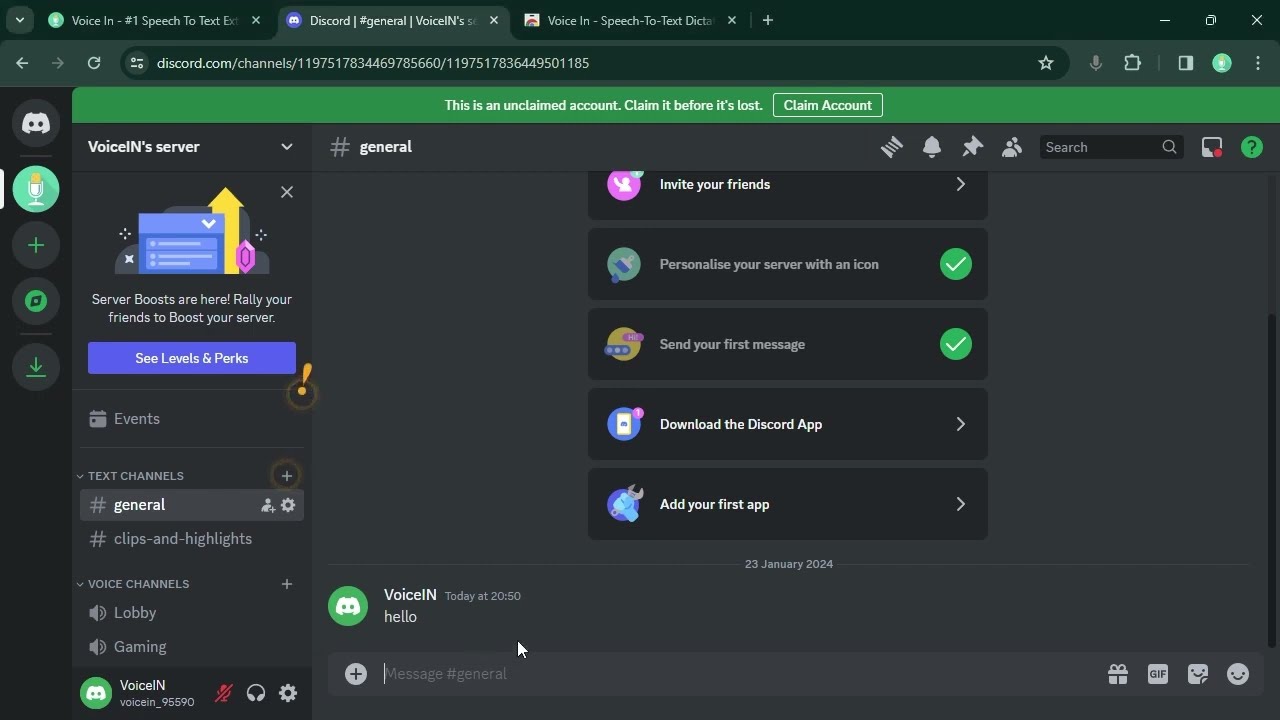Open Add your first app item
Screen dimensions: 1280x720
click(788, 504)
